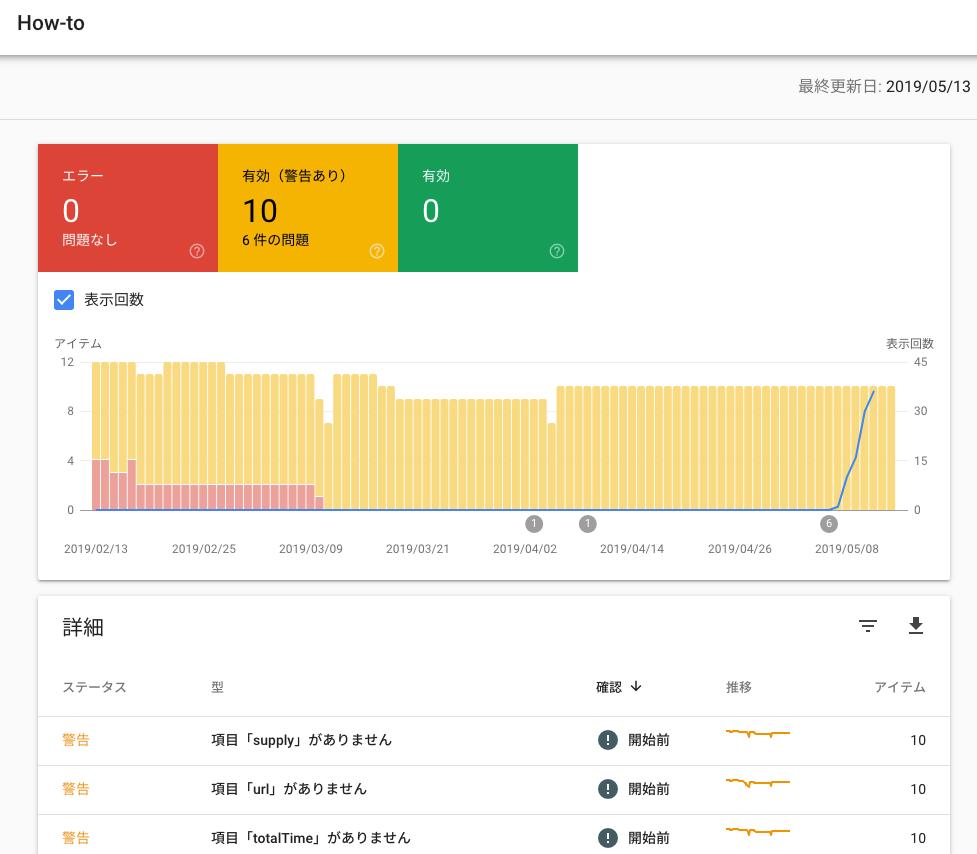
Task: Click the 問題なし text in the red card
Action: 90,240
